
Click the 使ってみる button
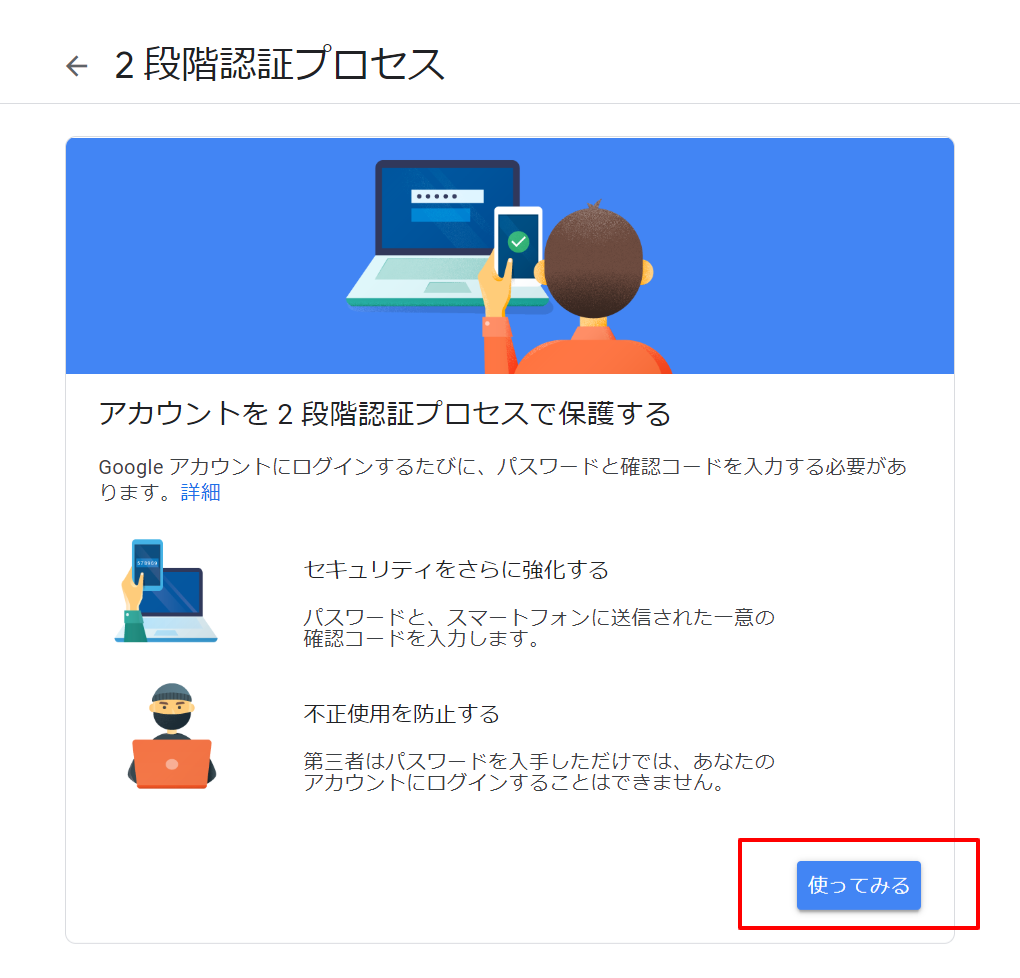click(x=859, y=885)
